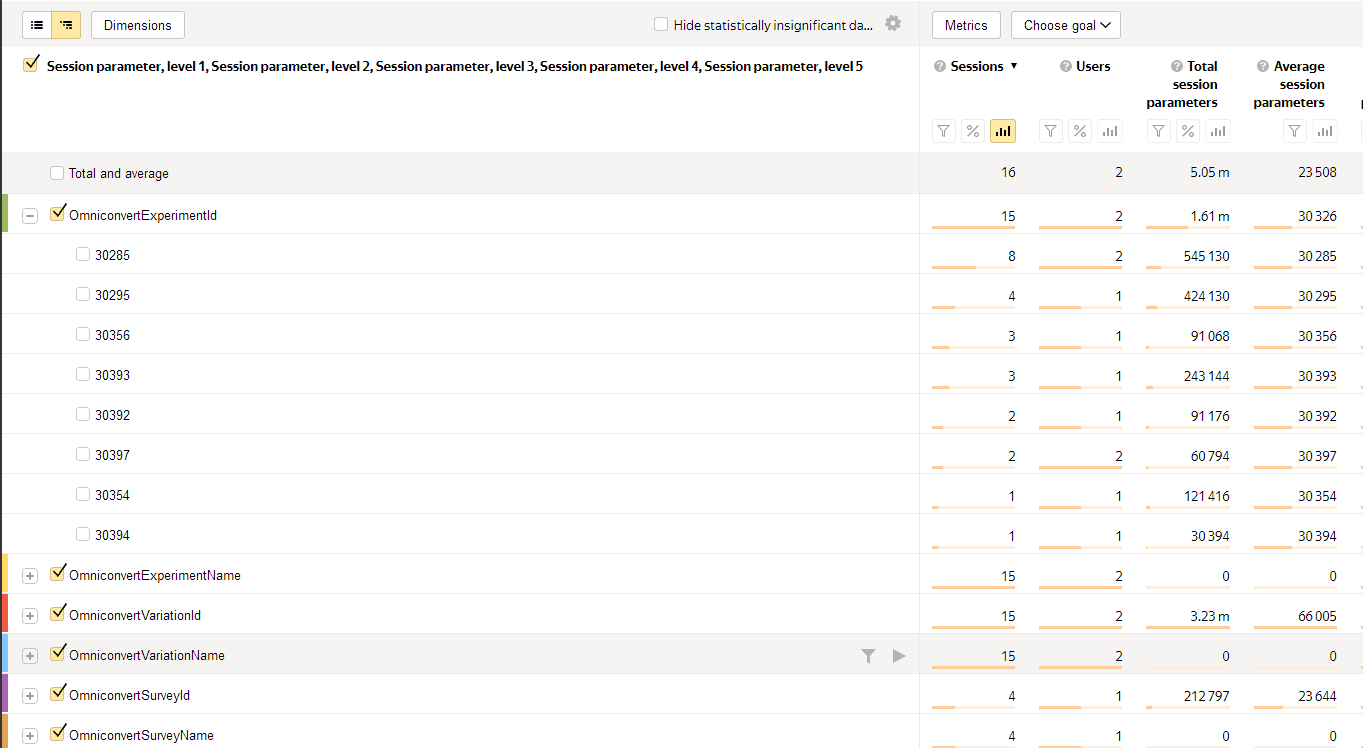Image resolution: width=1363 pixels, height=748 pixels.
Task: Expand the OmniconvertVariationName row
Action: [30, 656]
